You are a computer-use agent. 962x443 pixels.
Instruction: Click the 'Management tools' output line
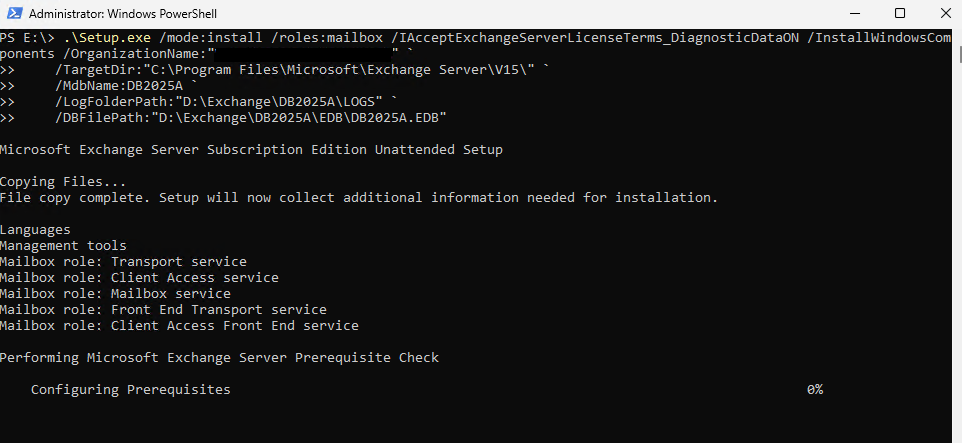point(63,245)
